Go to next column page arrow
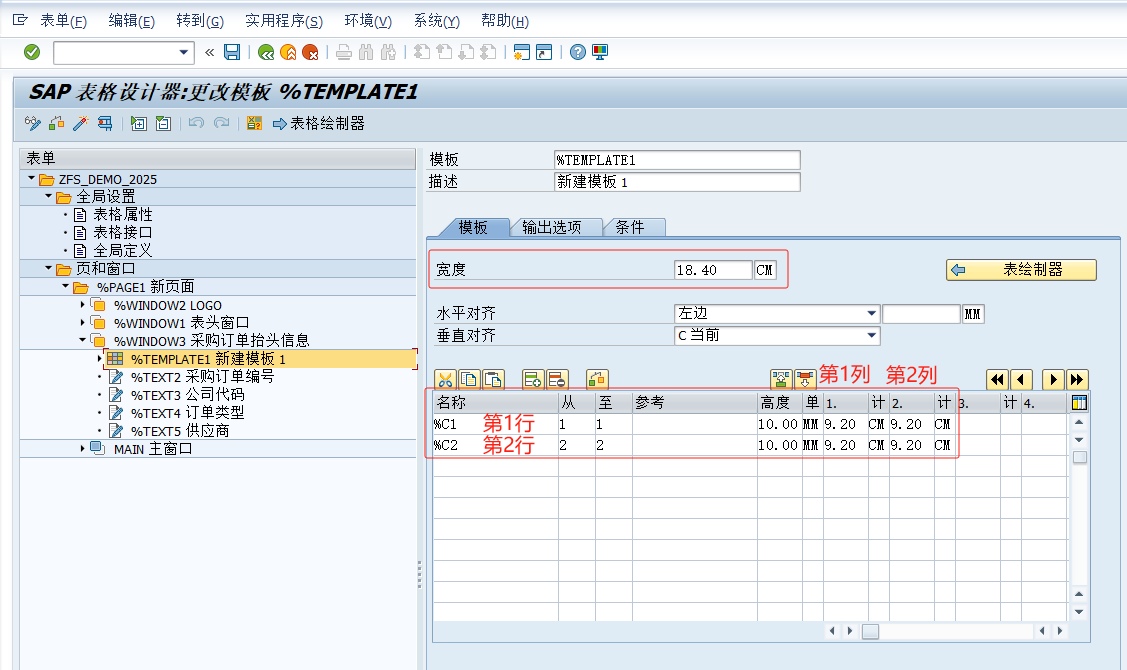This screenshot has width=1127, height=670. [1053, 380]
